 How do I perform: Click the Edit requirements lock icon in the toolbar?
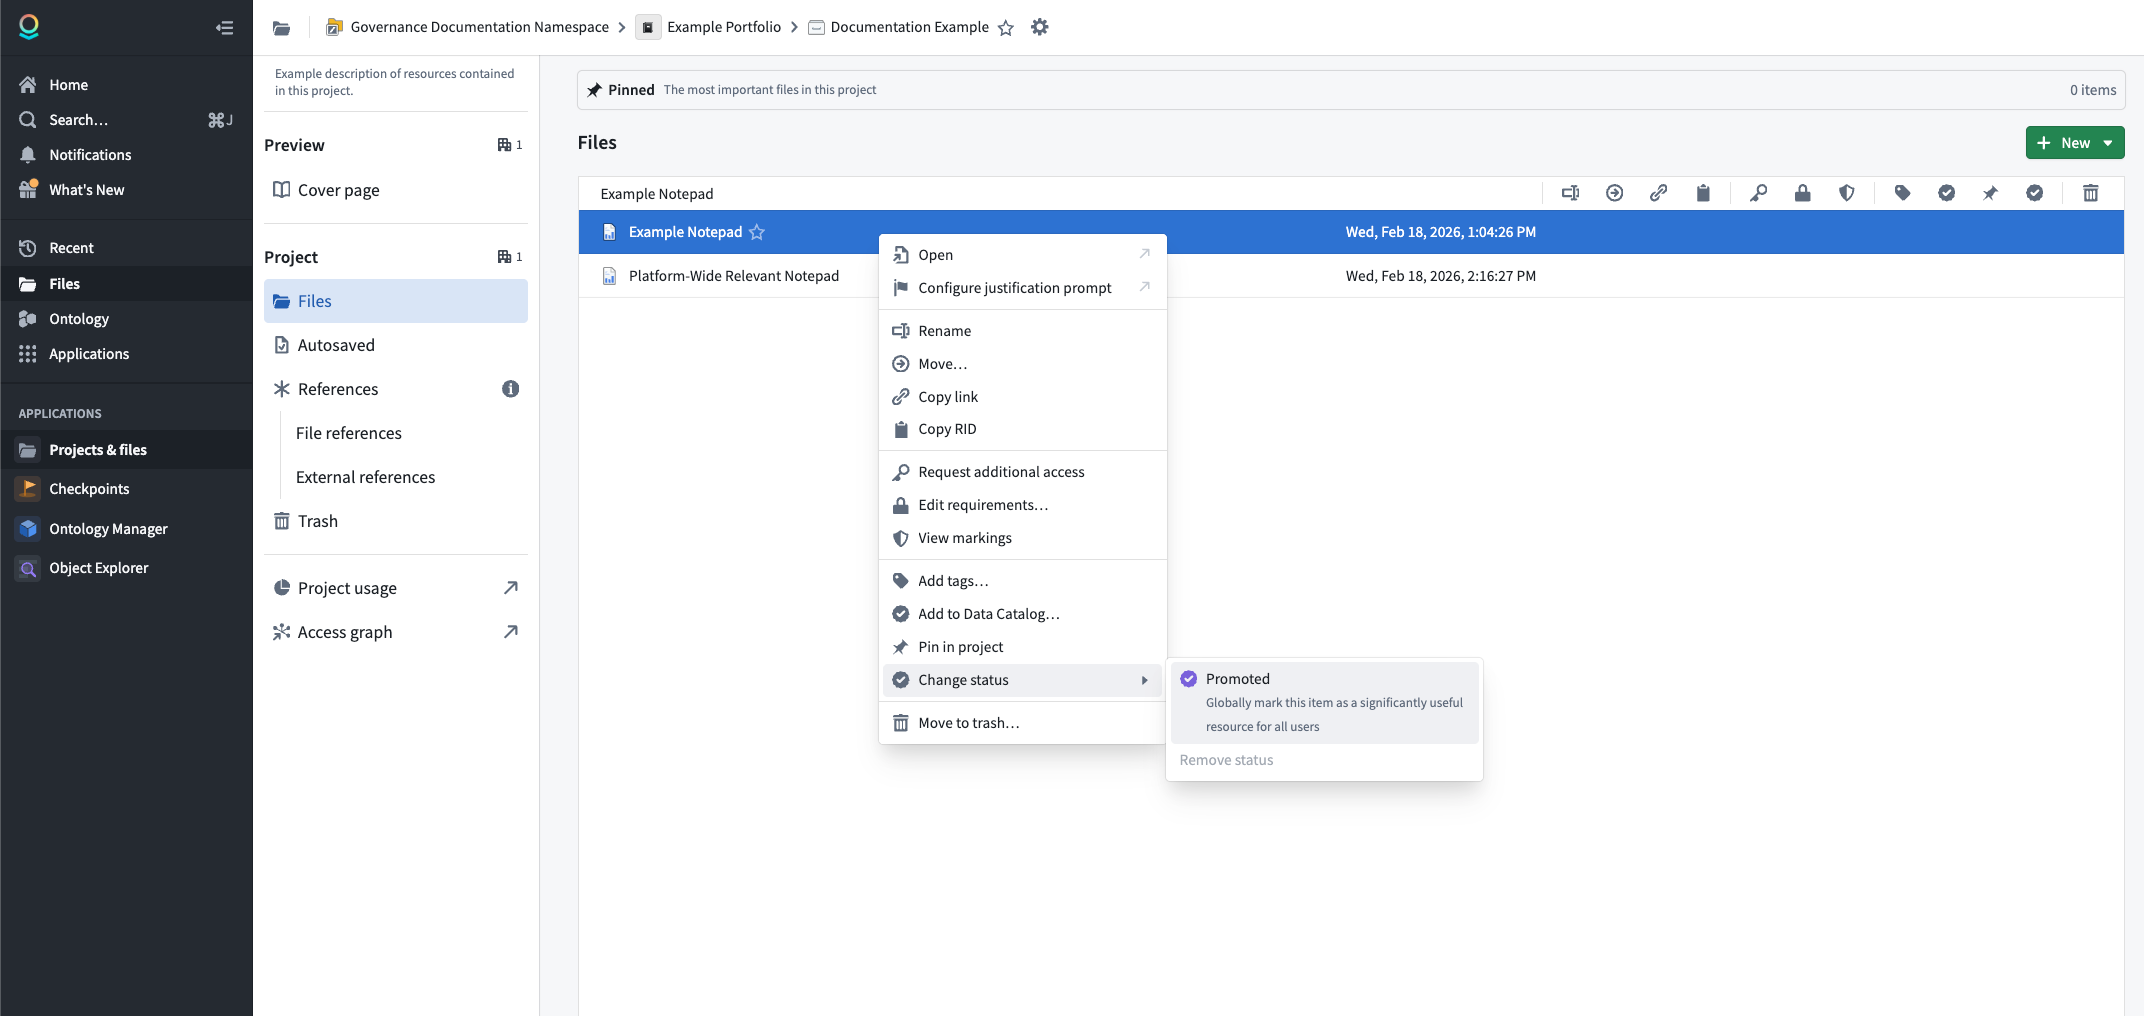pos(1802,193)
